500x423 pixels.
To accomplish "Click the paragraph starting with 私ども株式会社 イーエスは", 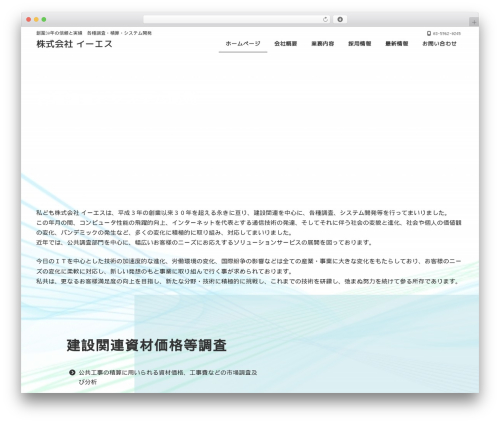I will click(x=249, y=227).
